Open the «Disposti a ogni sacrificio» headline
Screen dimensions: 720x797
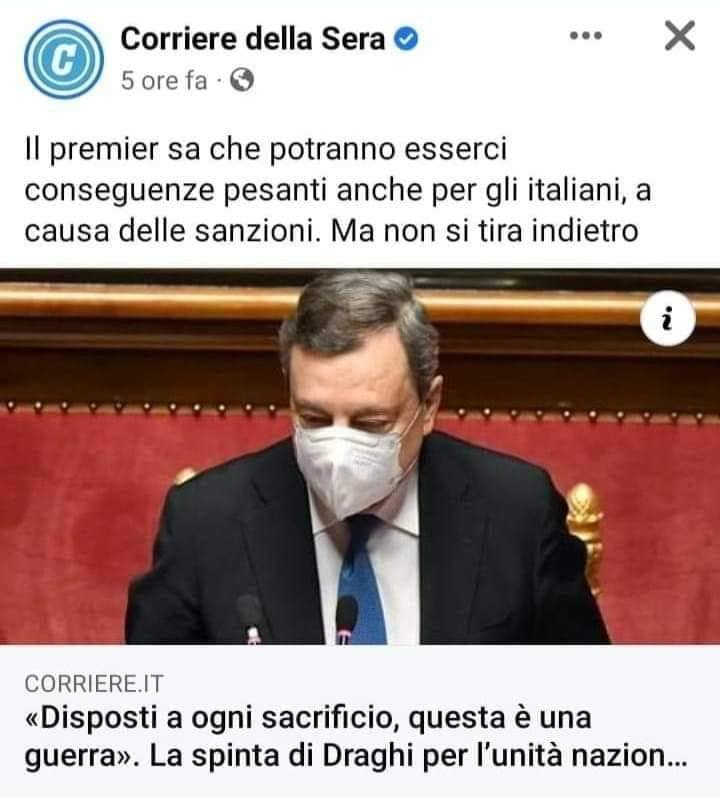pyautogui.click(x=307, y=718)
